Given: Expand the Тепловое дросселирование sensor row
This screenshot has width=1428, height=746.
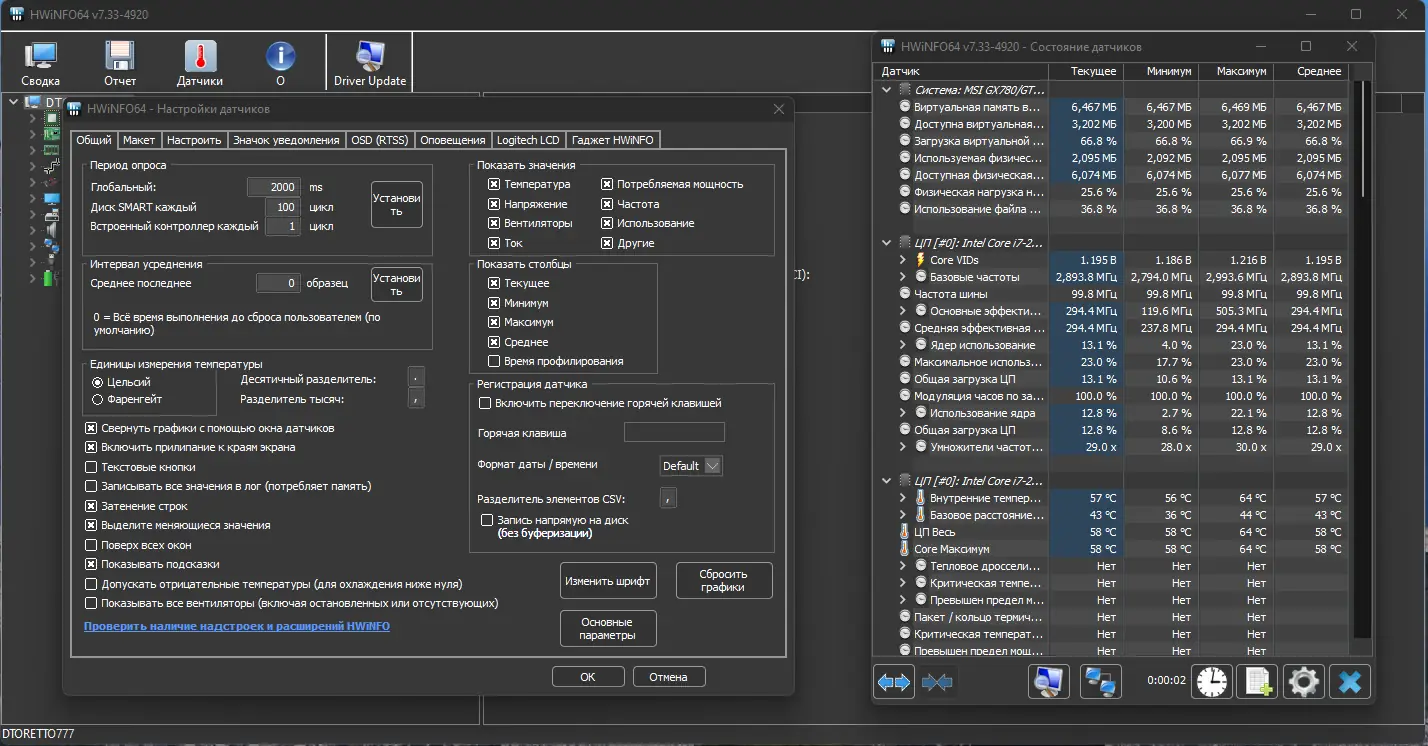Looking at the screenshot, I should [903, 566].
